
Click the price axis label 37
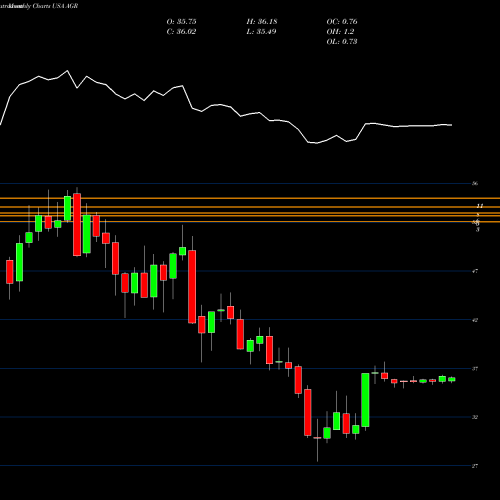pos(475,369)
